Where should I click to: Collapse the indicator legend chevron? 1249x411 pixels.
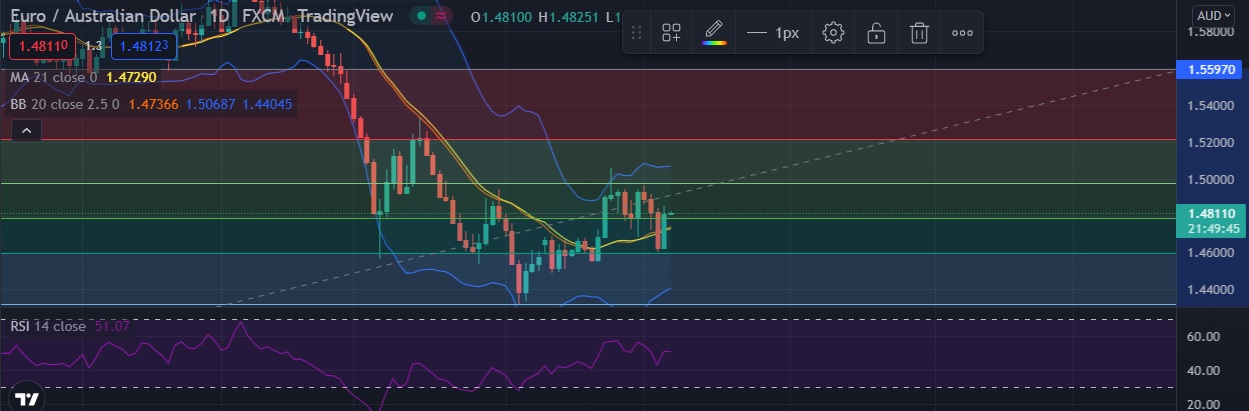[x=27, y=130]
